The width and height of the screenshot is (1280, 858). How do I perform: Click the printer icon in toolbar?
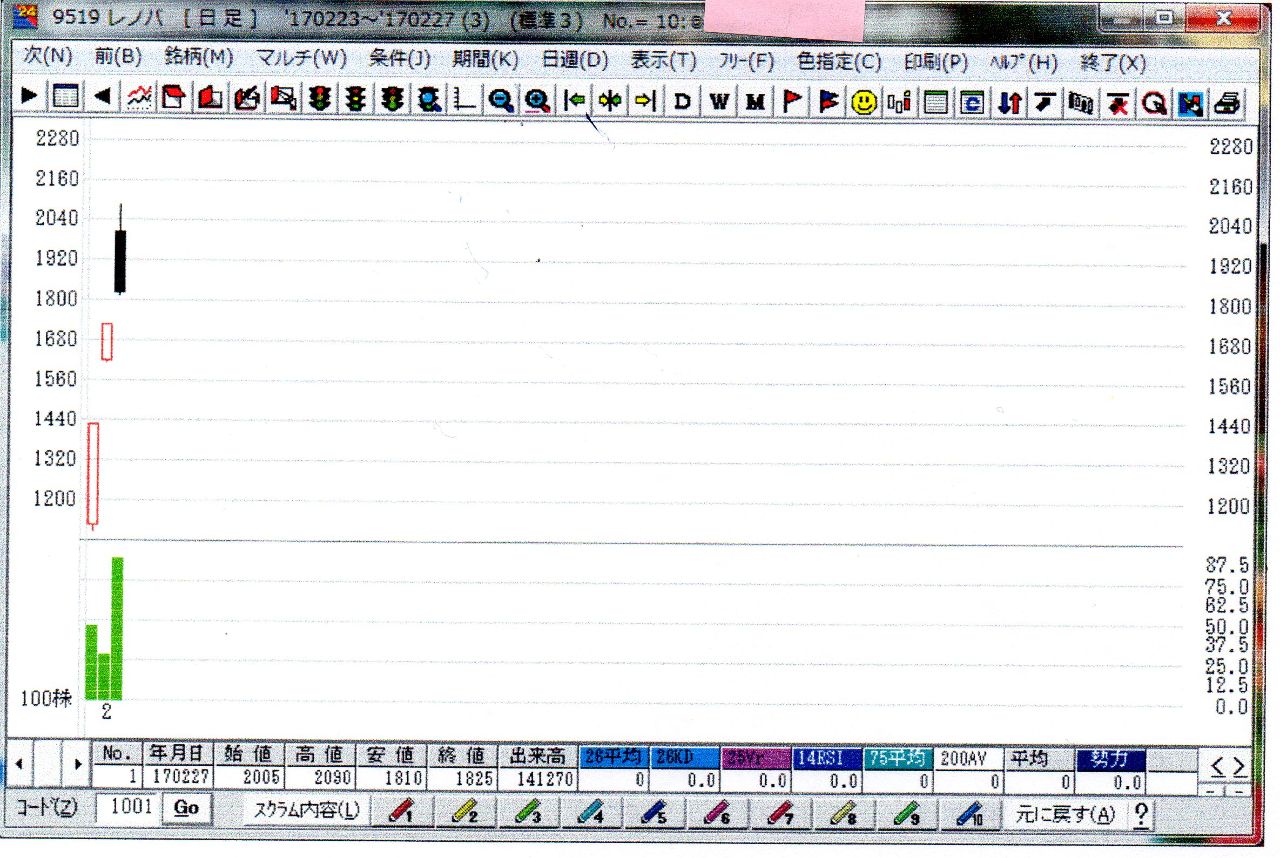(1229, 100)
